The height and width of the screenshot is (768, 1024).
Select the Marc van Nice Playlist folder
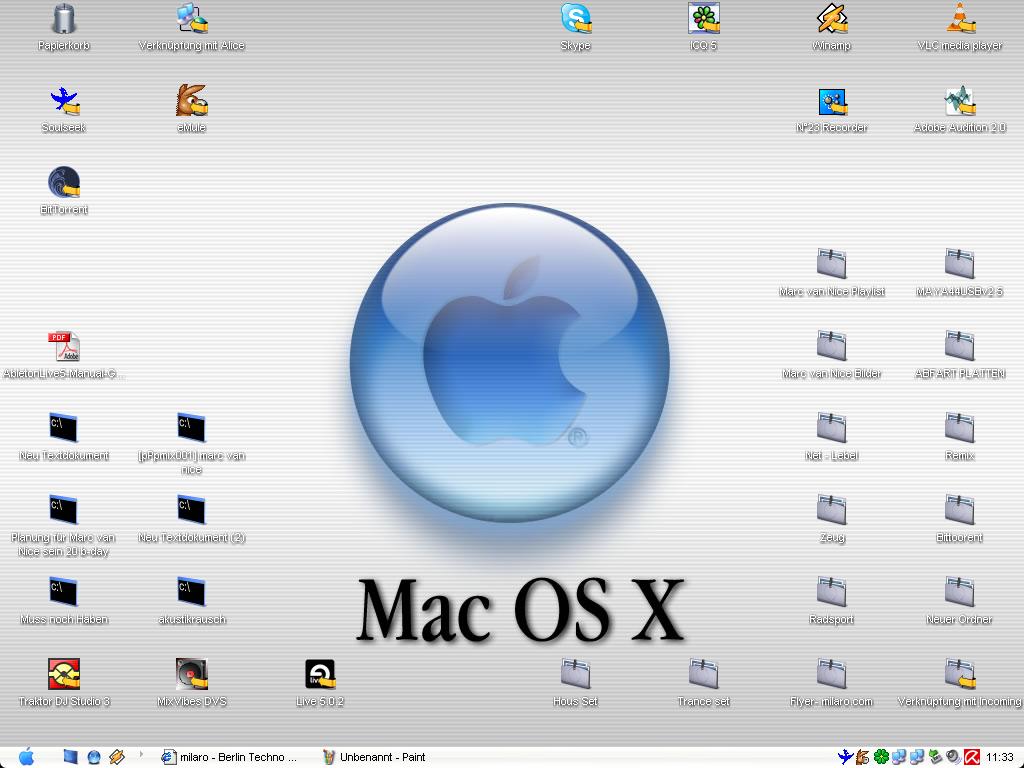[831, 265]
